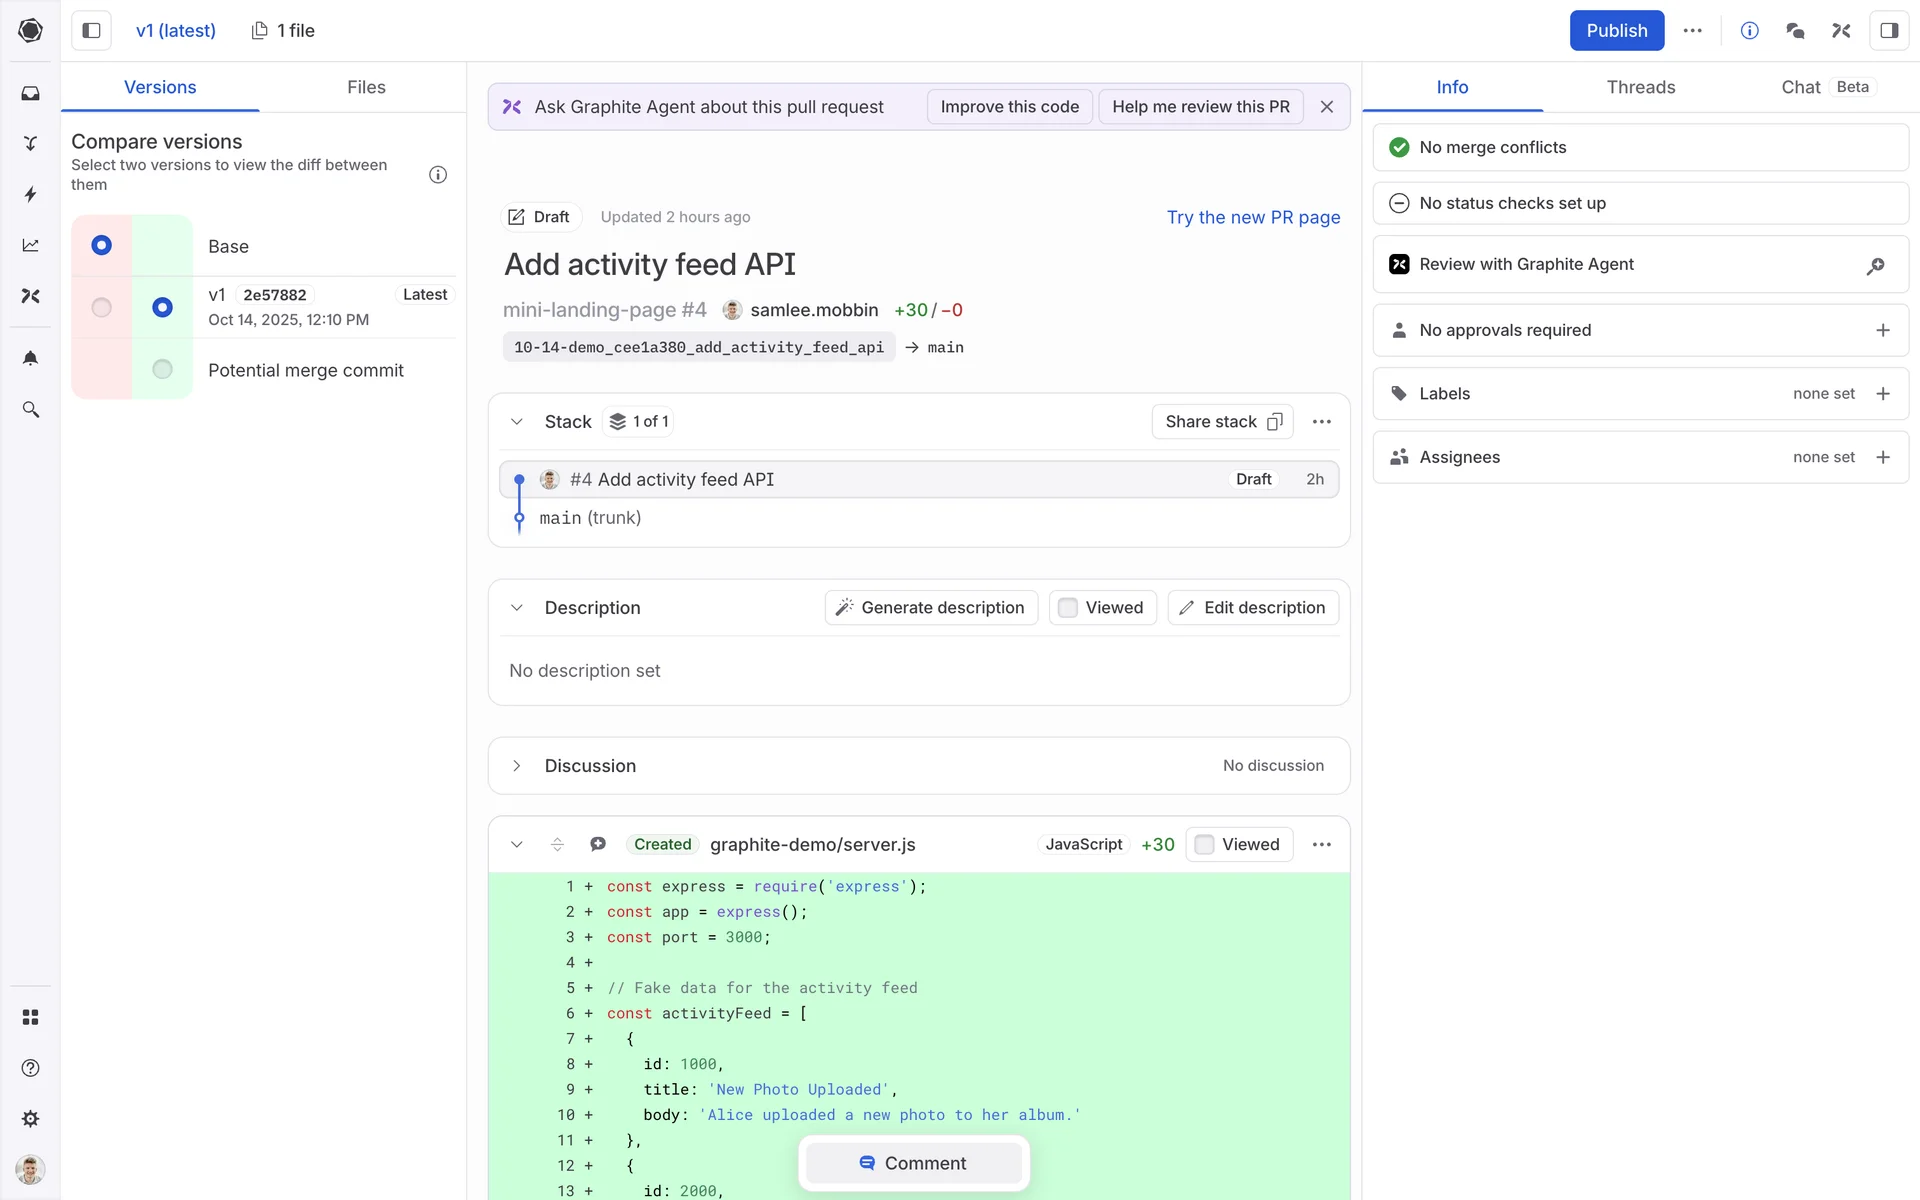
Task: Open the search magnifier in sidebar
Action: coord(30,409)
